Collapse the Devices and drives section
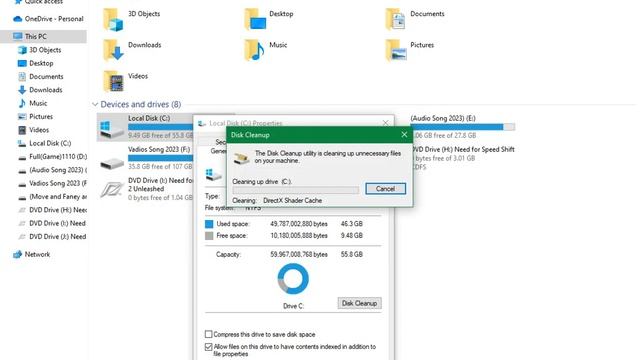Viewport: 640px width, 360px height. pos(95,104)
